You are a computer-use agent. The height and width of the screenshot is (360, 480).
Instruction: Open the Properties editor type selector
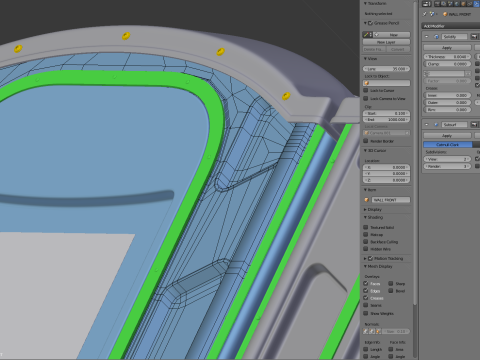(427, 4)
